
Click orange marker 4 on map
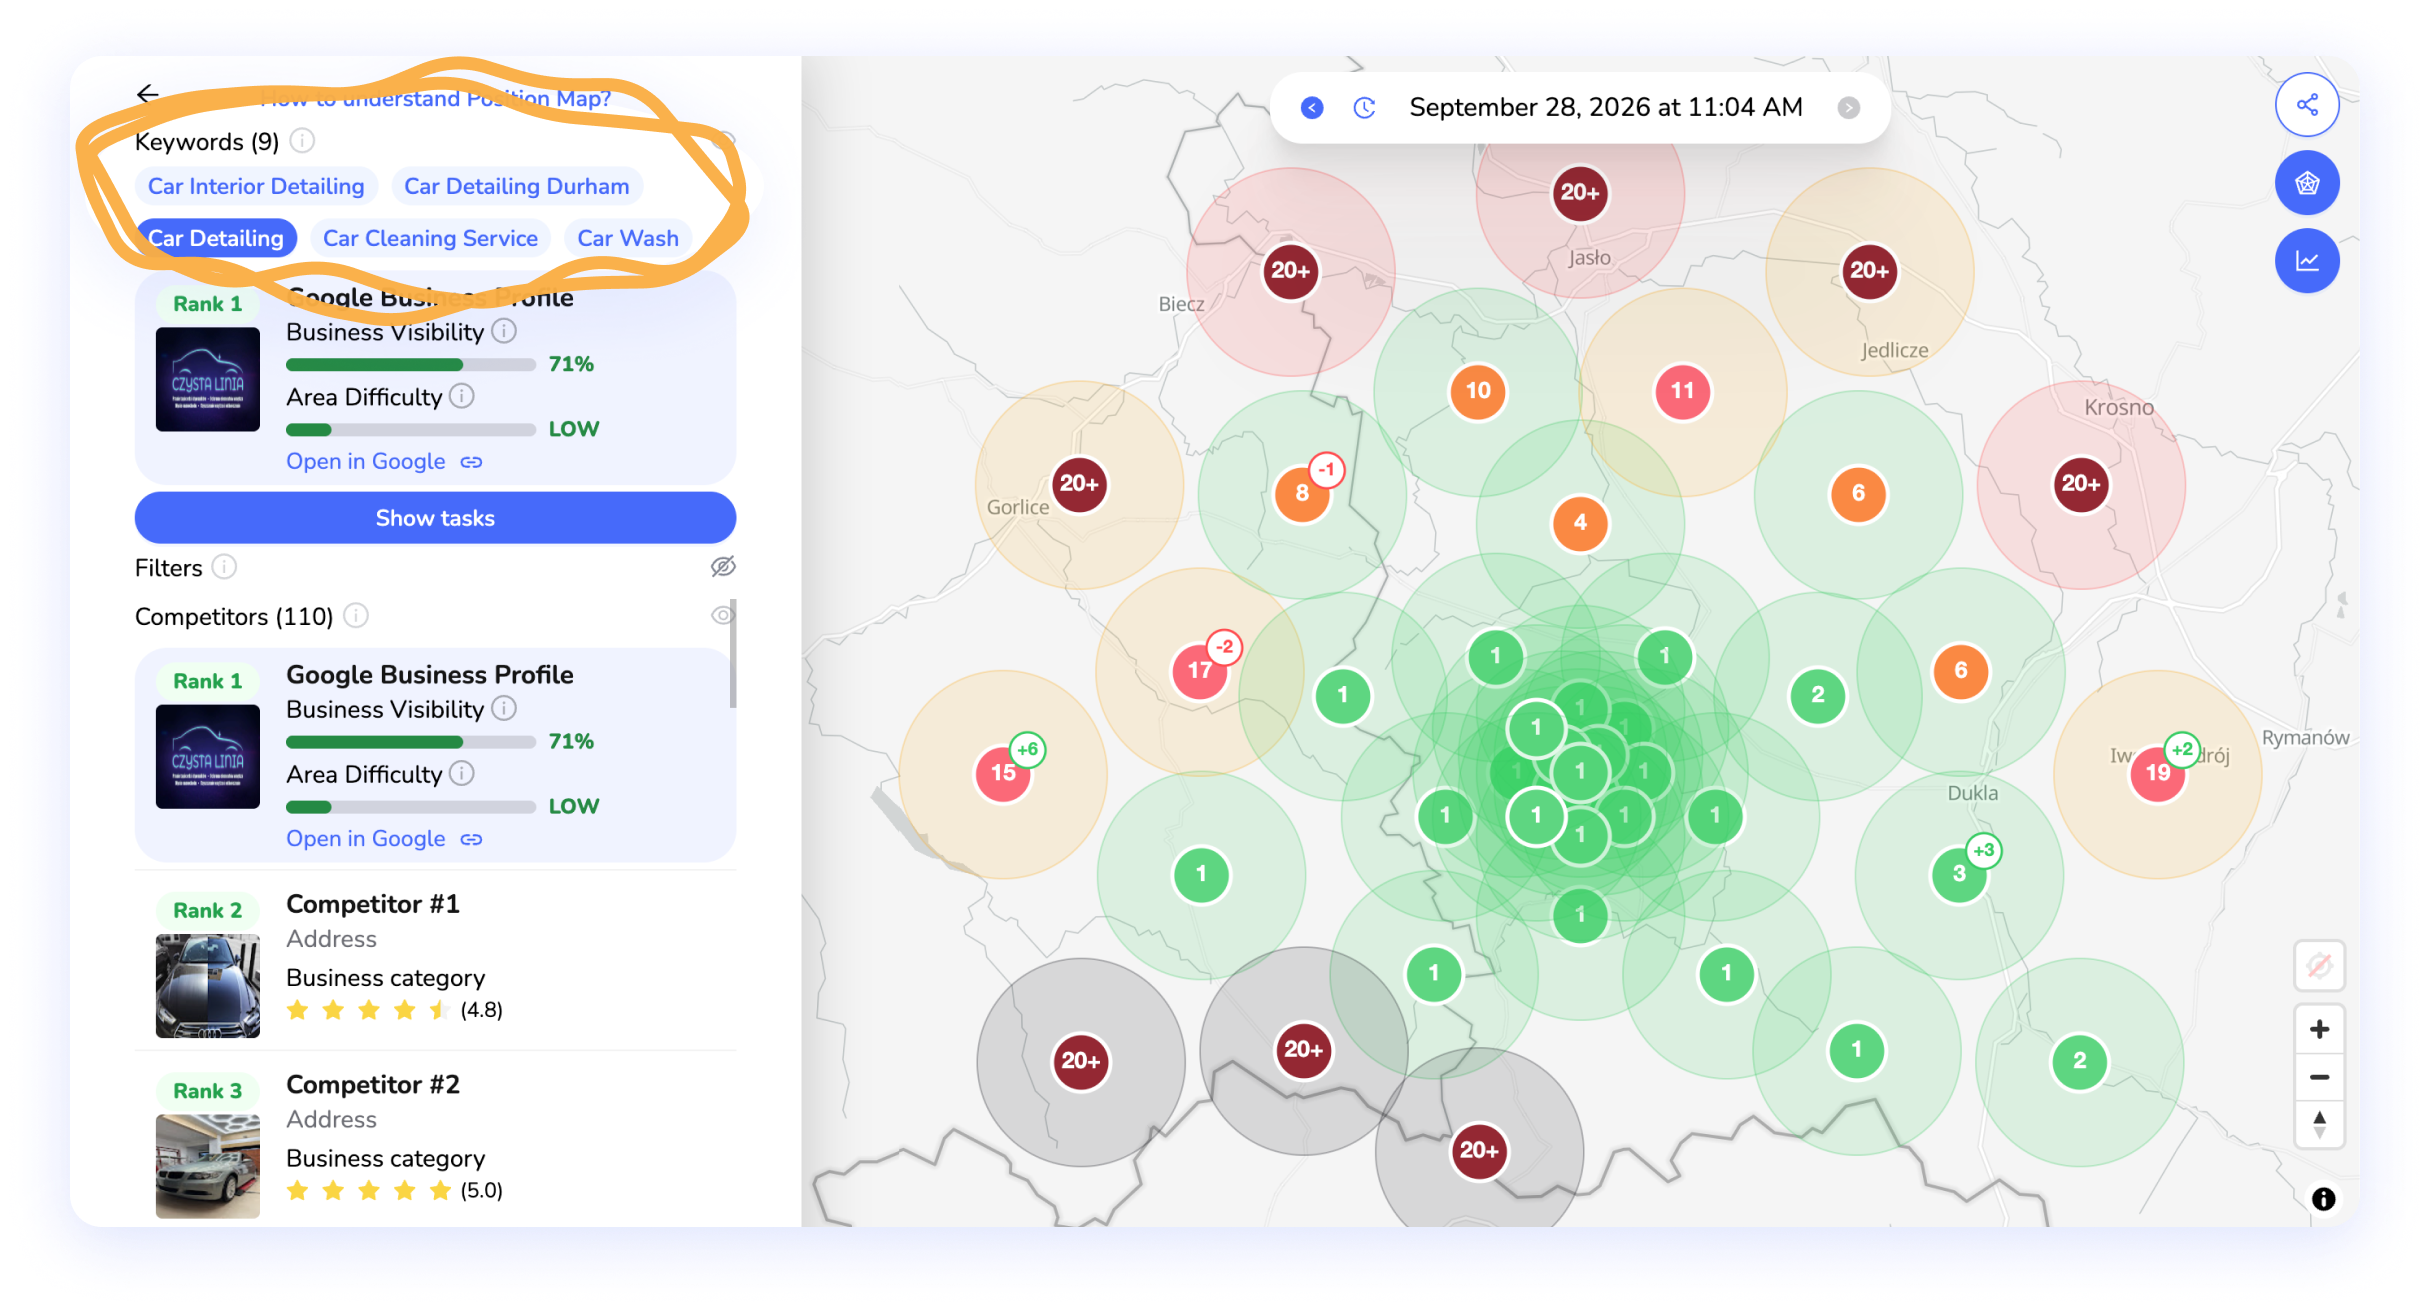(x=1580, y=522)
